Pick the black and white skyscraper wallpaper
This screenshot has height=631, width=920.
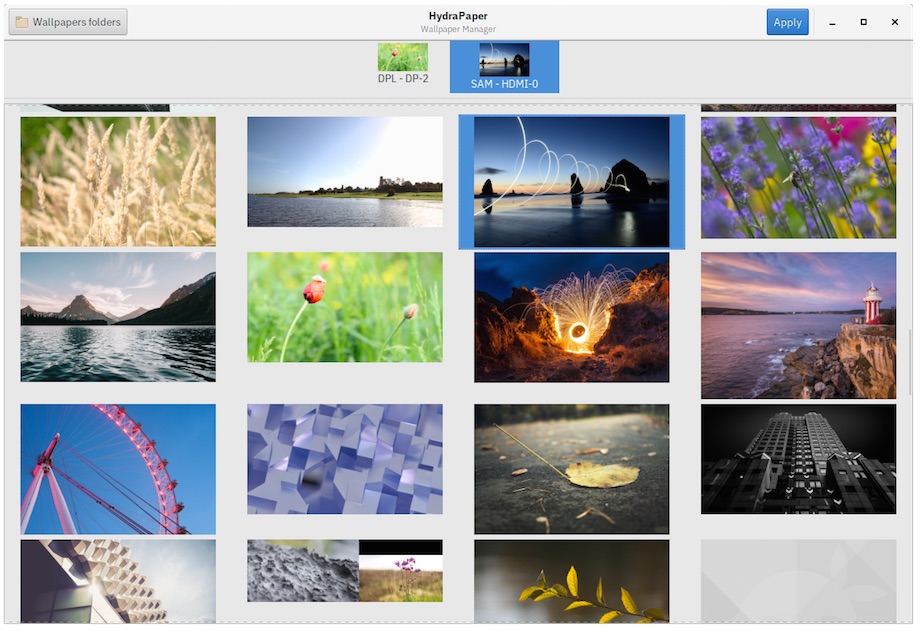[798, 459]
